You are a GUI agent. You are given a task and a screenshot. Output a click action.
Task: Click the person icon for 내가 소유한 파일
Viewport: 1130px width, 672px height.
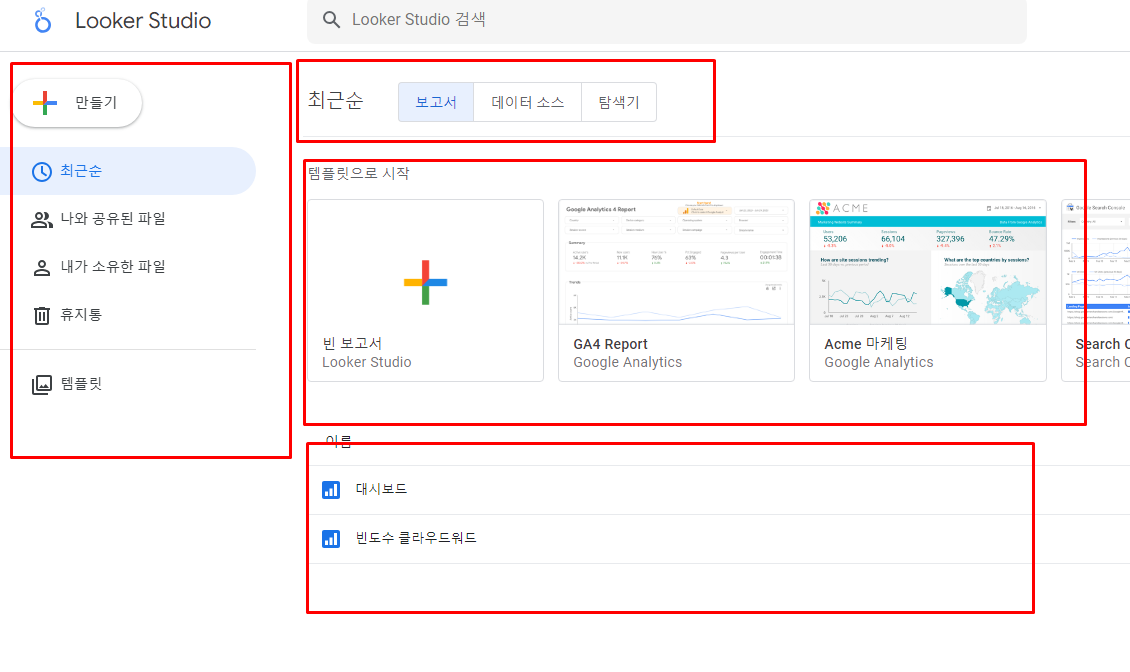42,268
